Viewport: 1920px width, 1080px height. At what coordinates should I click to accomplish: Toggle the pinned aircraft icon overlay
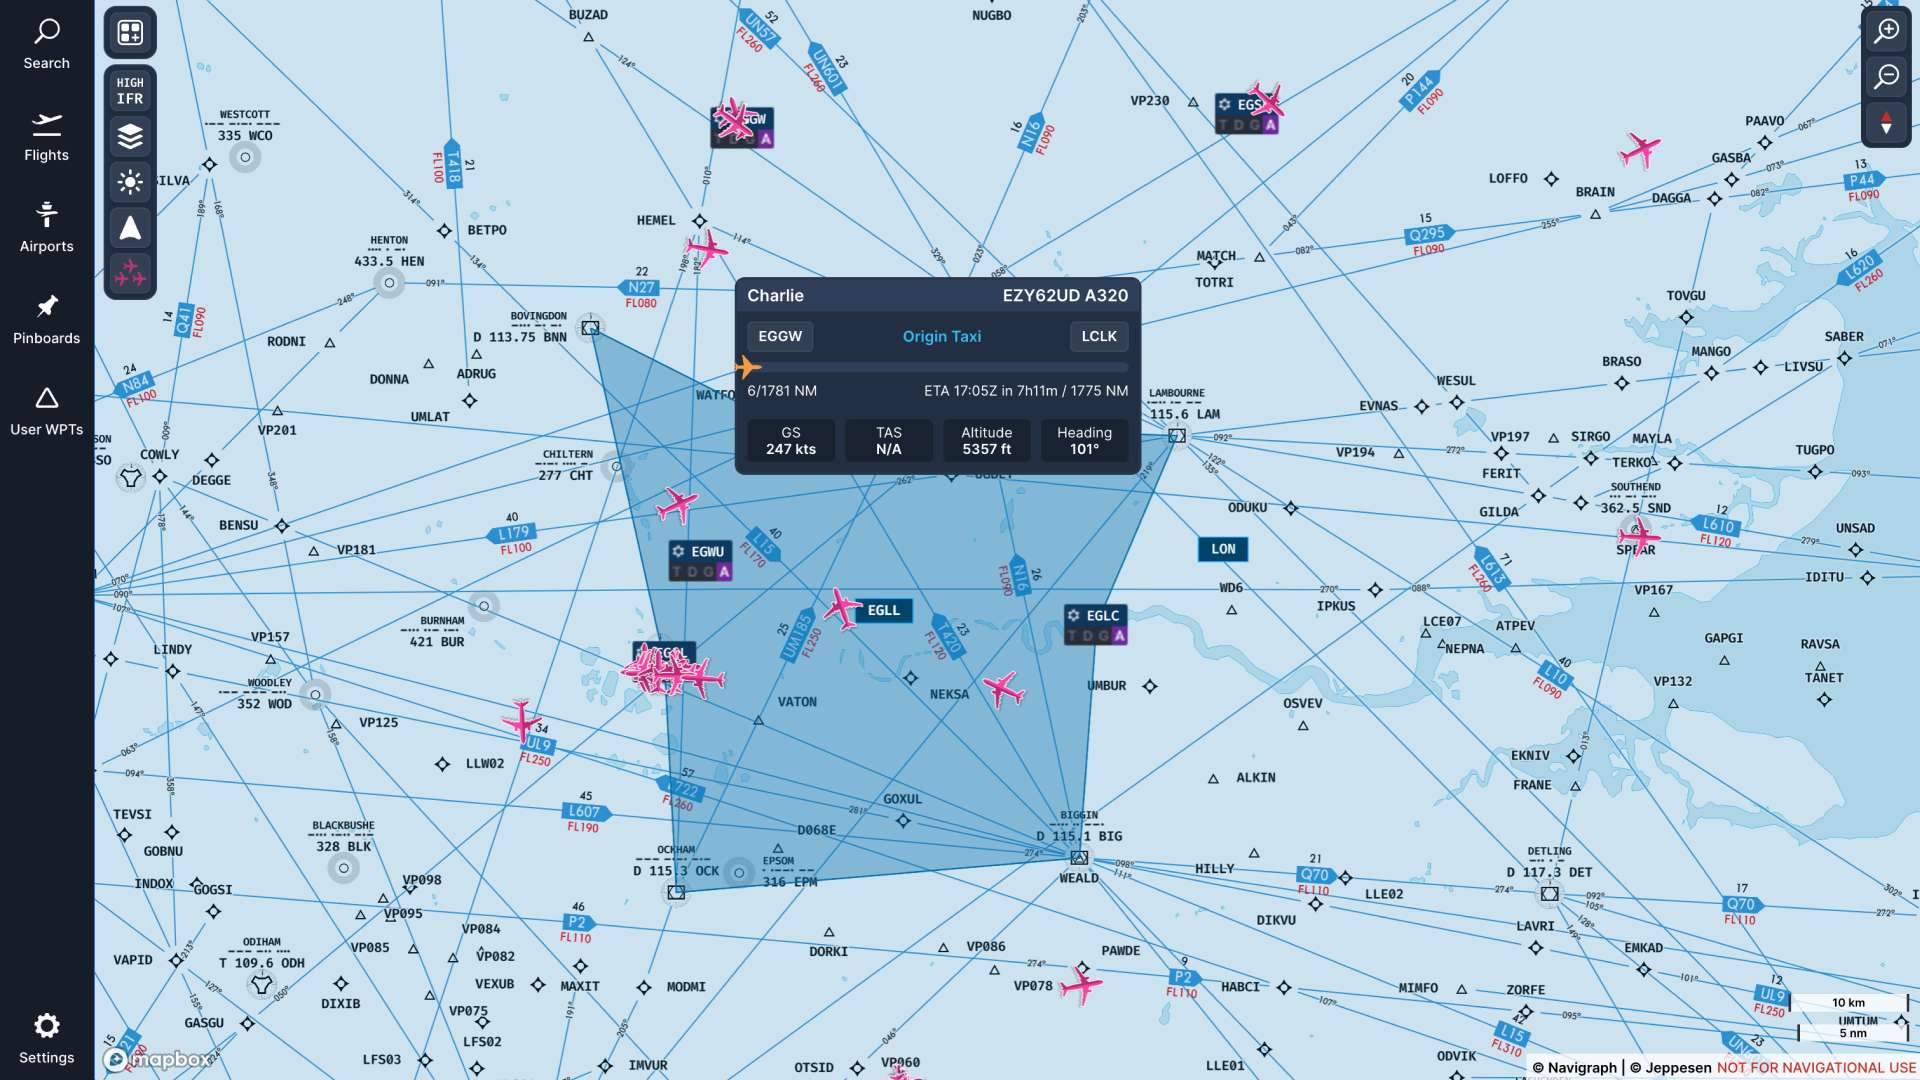[x=129, y=276]
